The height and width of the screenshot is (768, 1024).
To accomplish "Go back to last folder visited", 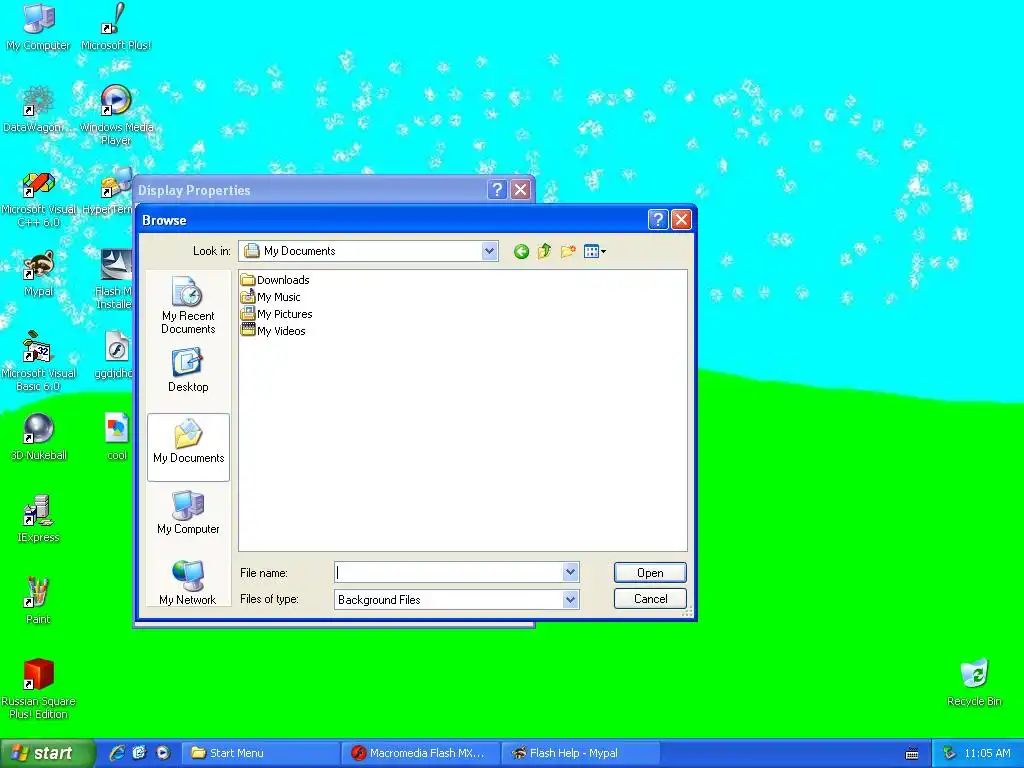I will click(521, 251).
